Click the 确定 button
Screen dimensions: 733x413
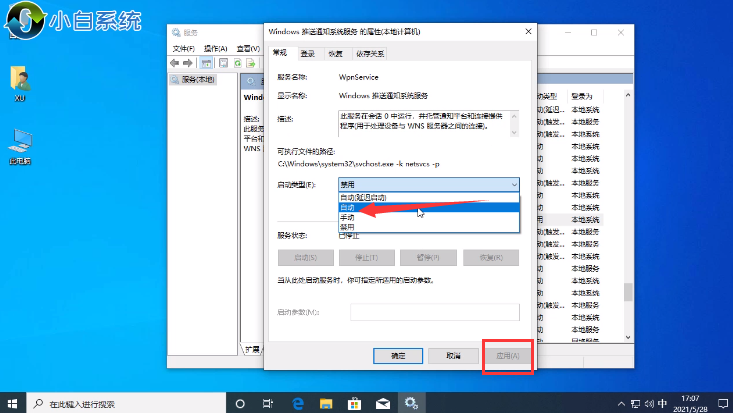tap(398, 356)
